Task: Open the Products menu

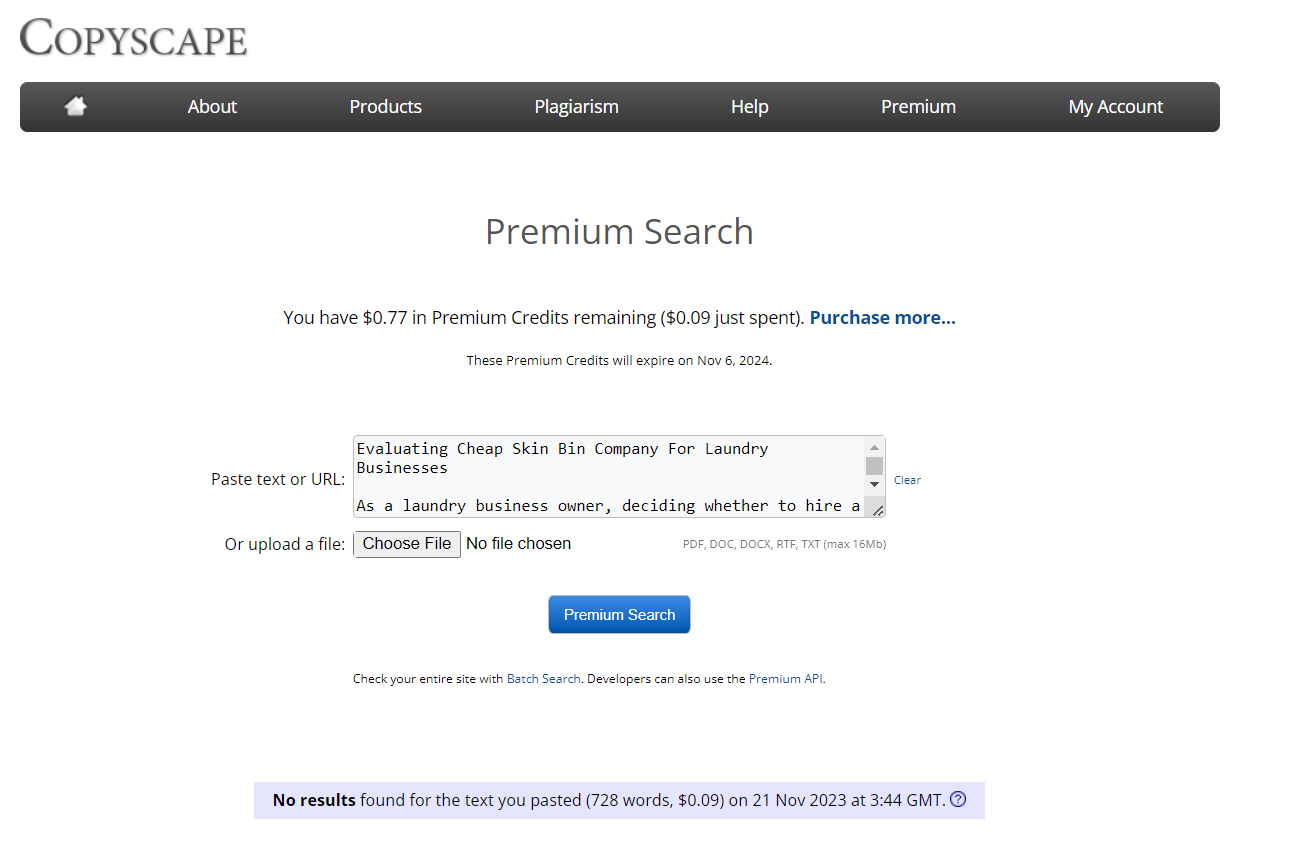Action: pos(386,107)
